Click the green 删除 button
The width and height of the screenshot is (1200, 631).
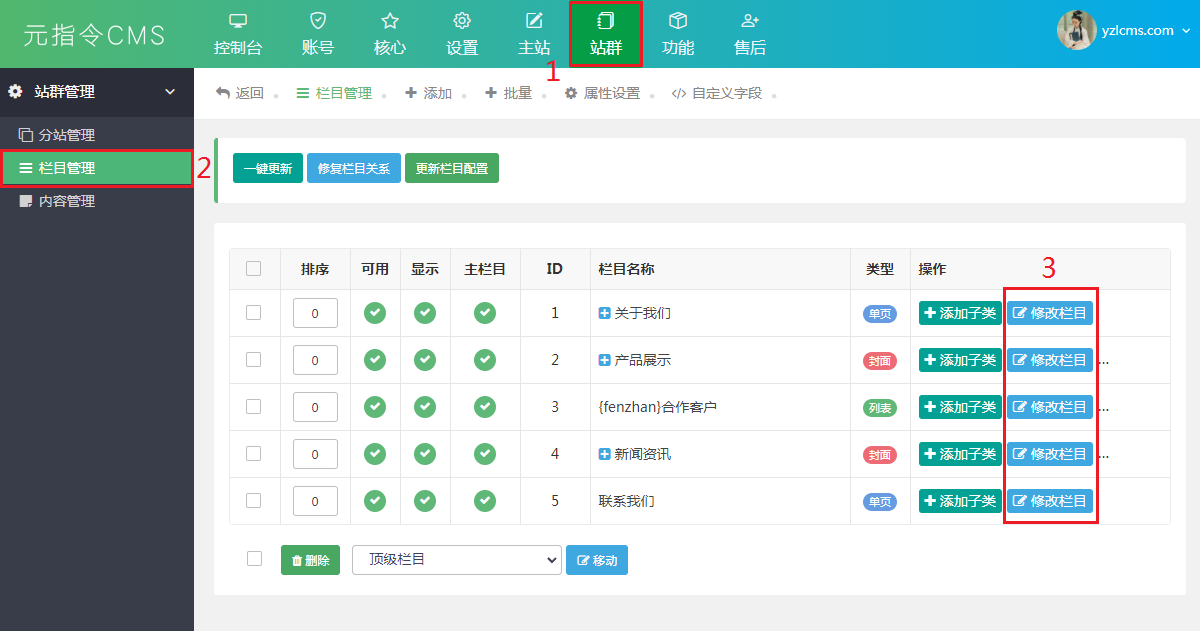[x=311, y=560]
